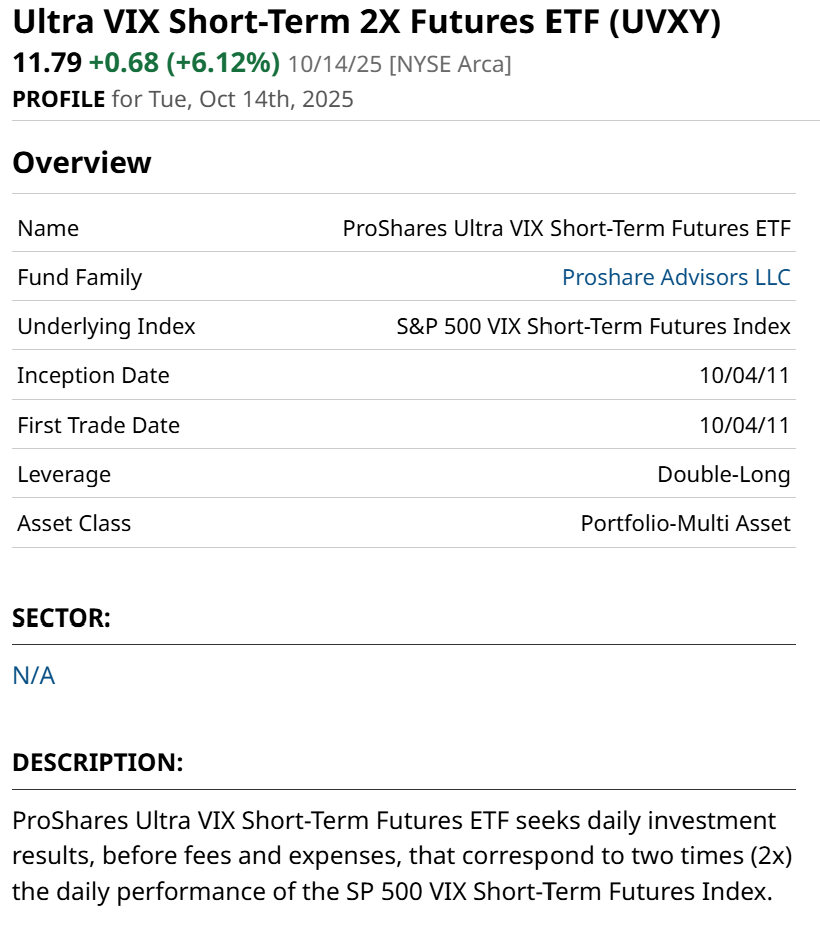Click the Ultra VIX Short-Term 2X Futures ETF title

(366, 22)
